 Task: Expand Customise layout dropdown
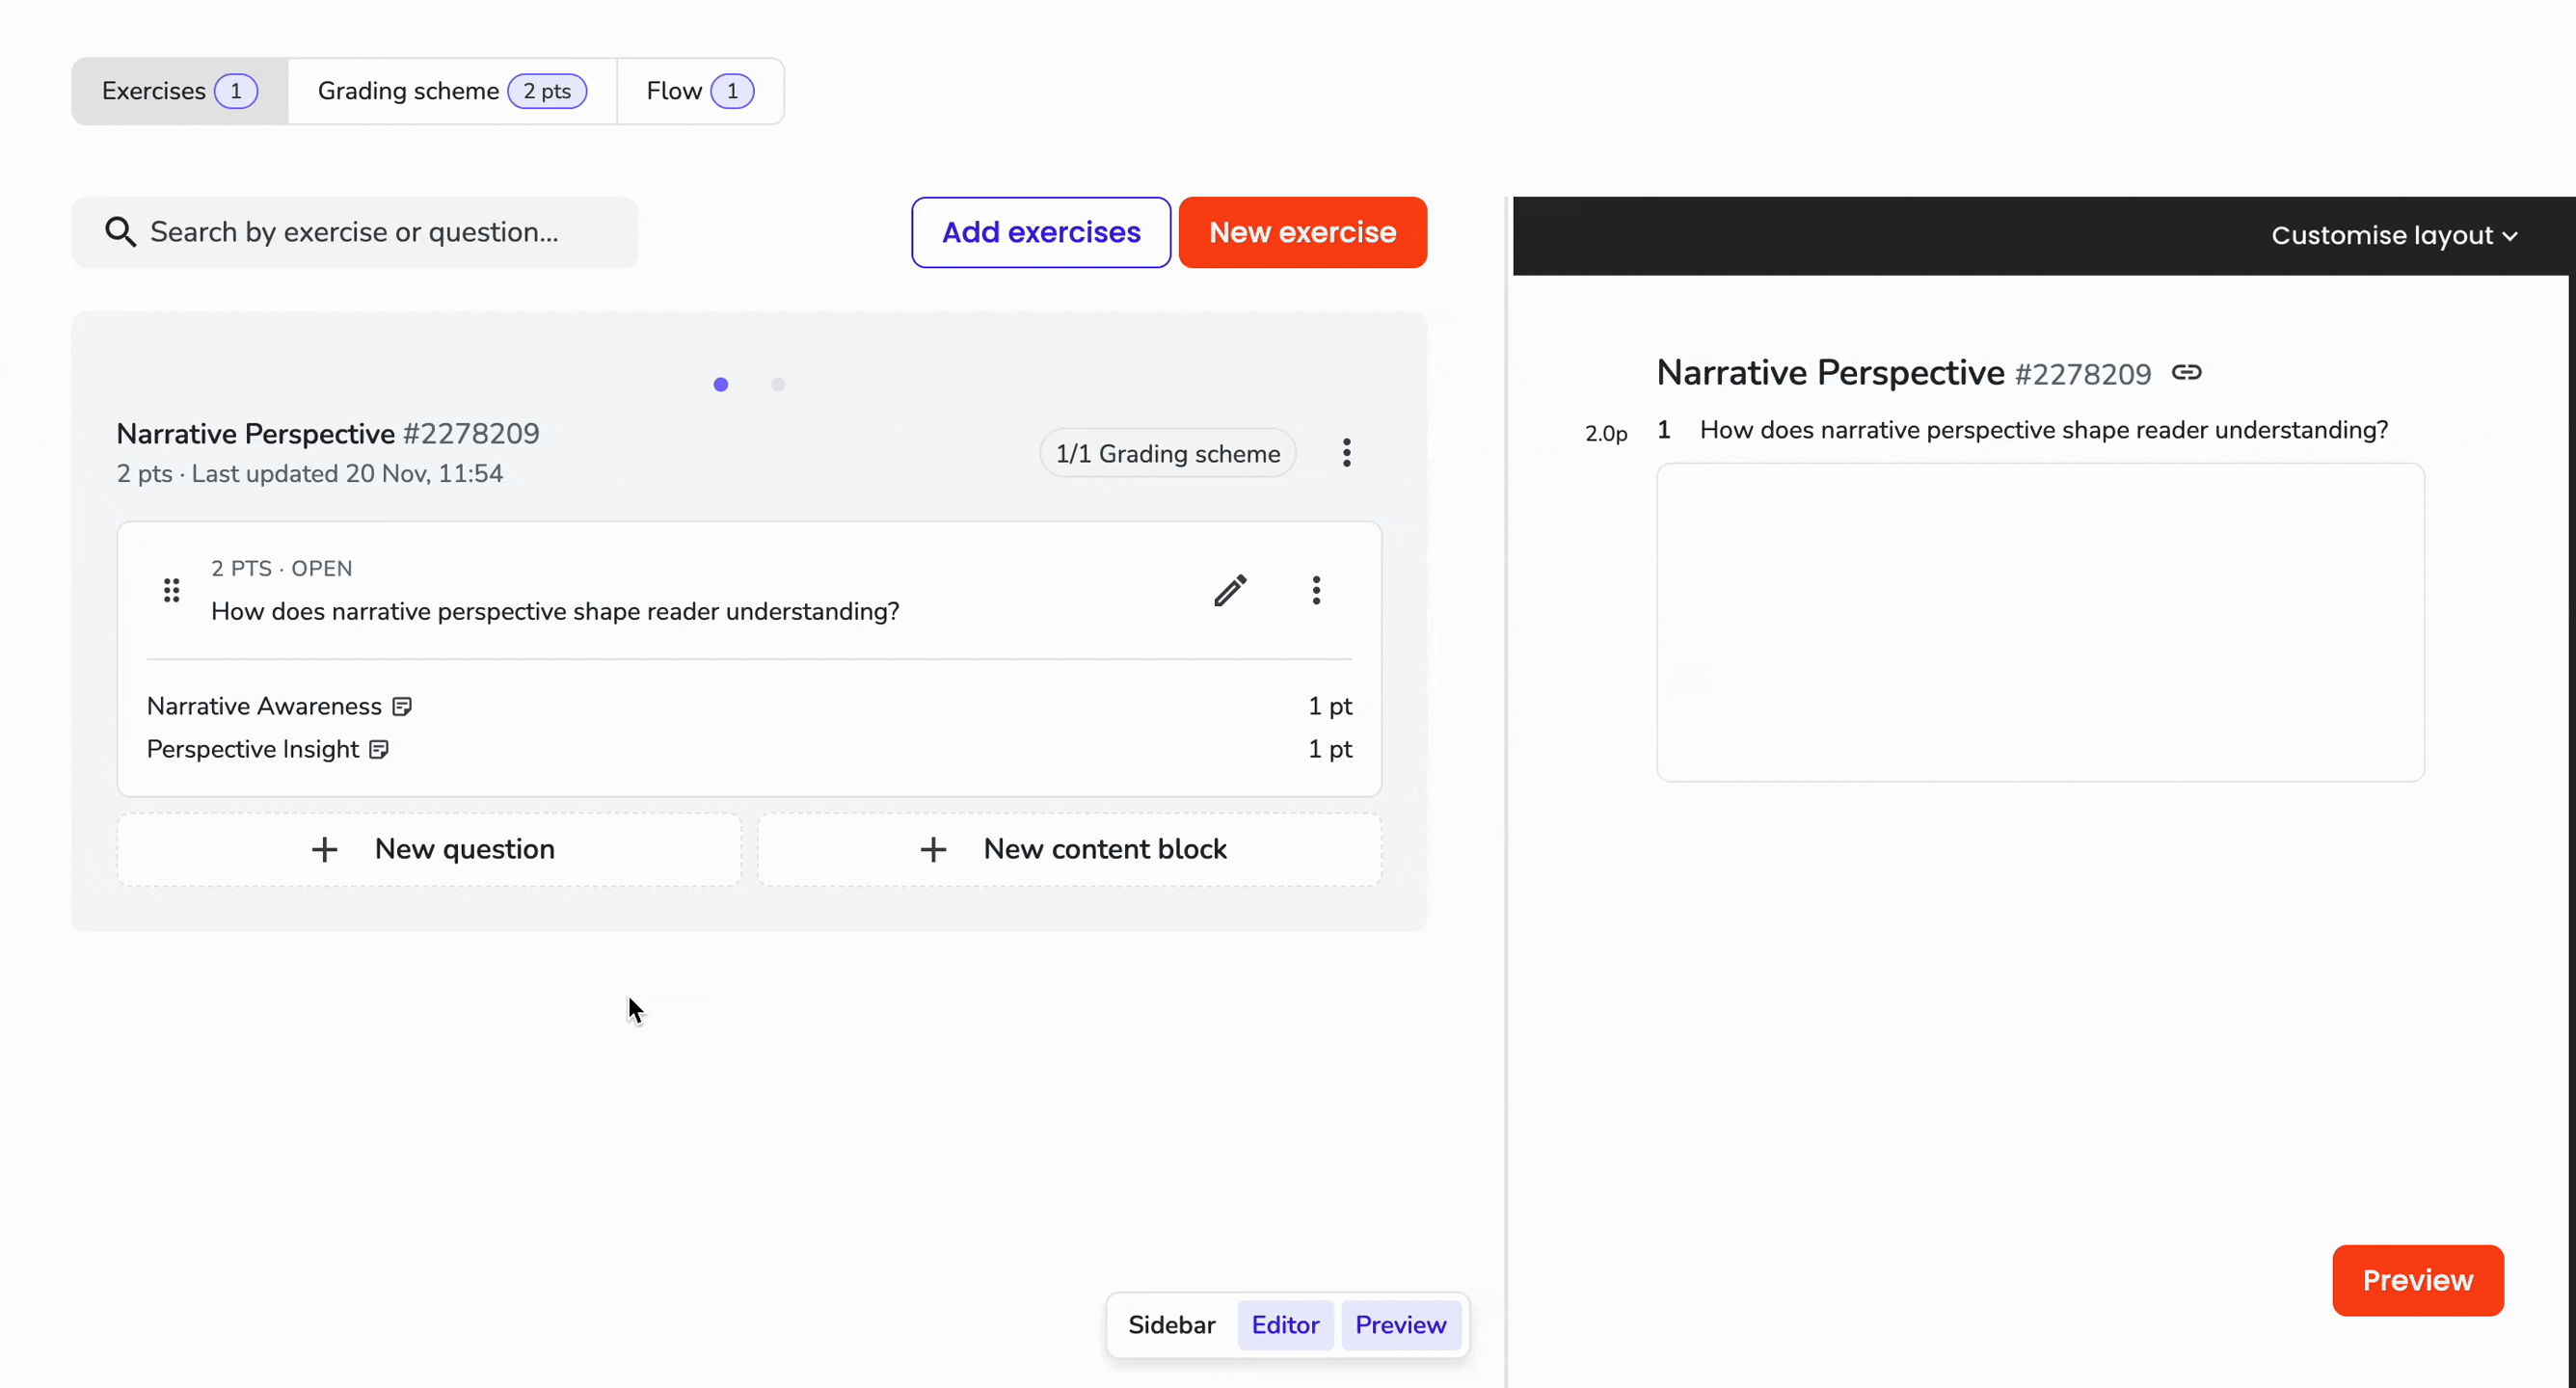(2394, 236)
